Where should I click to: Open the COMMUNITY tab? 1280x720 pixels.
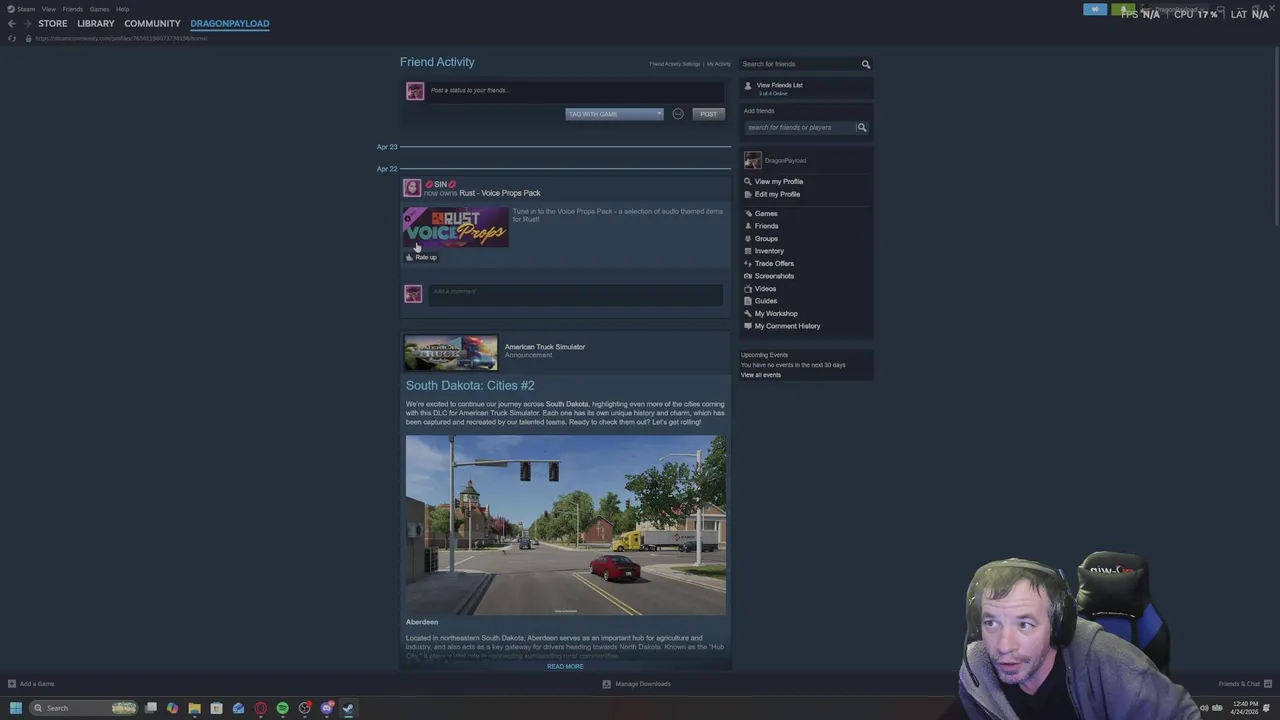(x=152, y=23)
